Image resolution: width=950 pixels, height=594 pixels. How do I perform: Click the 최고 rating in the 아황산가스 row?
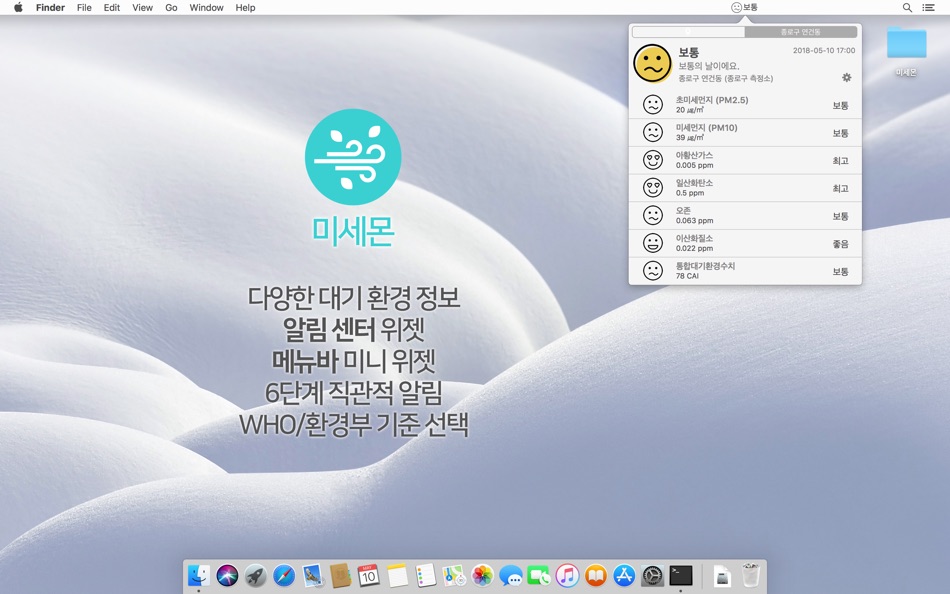[x=840, y=161]
